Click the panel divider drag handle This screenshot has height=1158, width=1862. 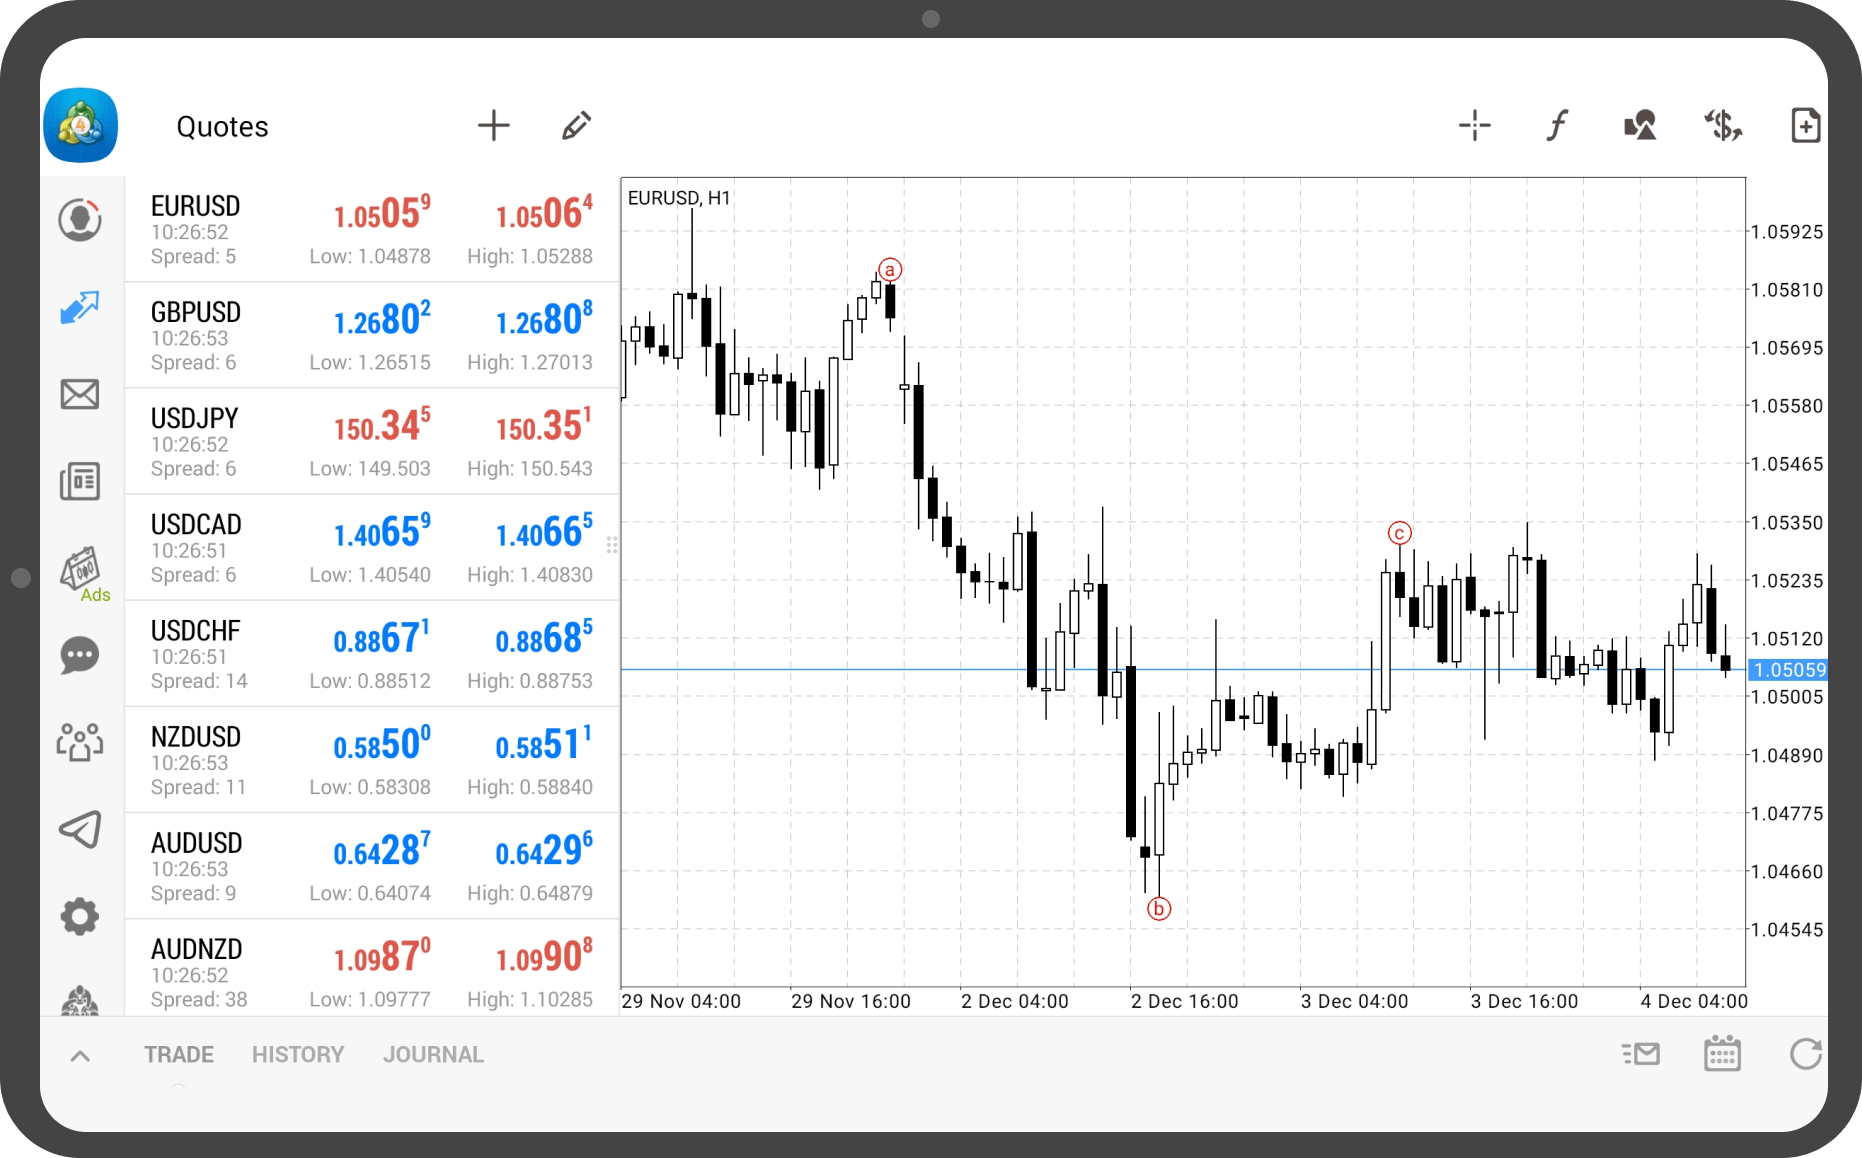[x=612, y=545]
